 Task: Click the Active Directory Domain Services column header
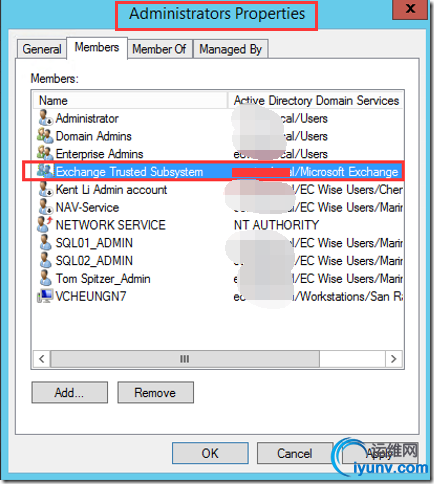click(x=316, y=100)
